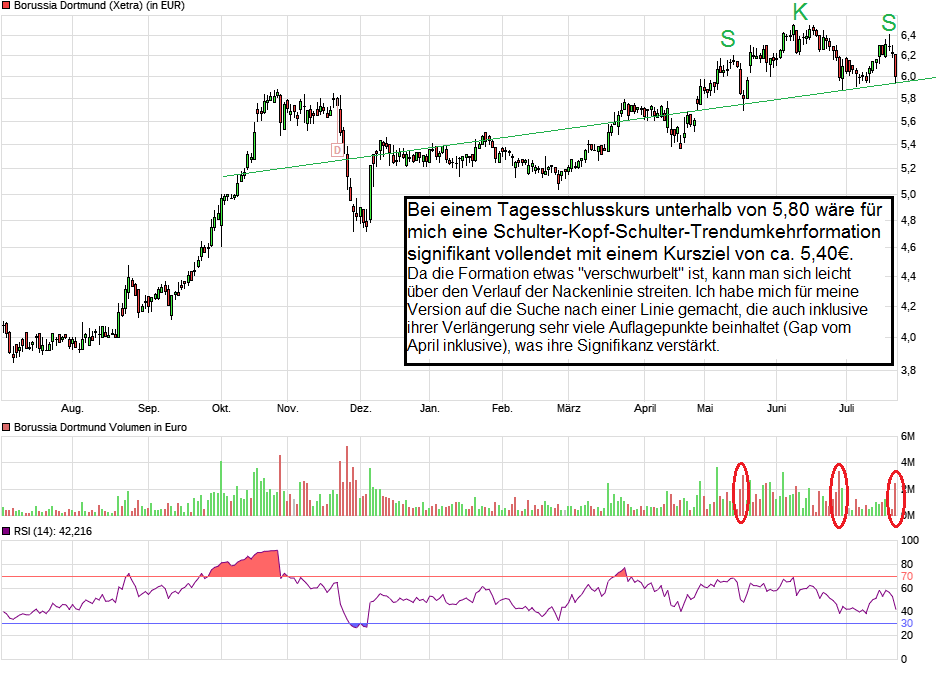
Task: Click the red Borussia Dortmund legend square
Action: point(7,6)
